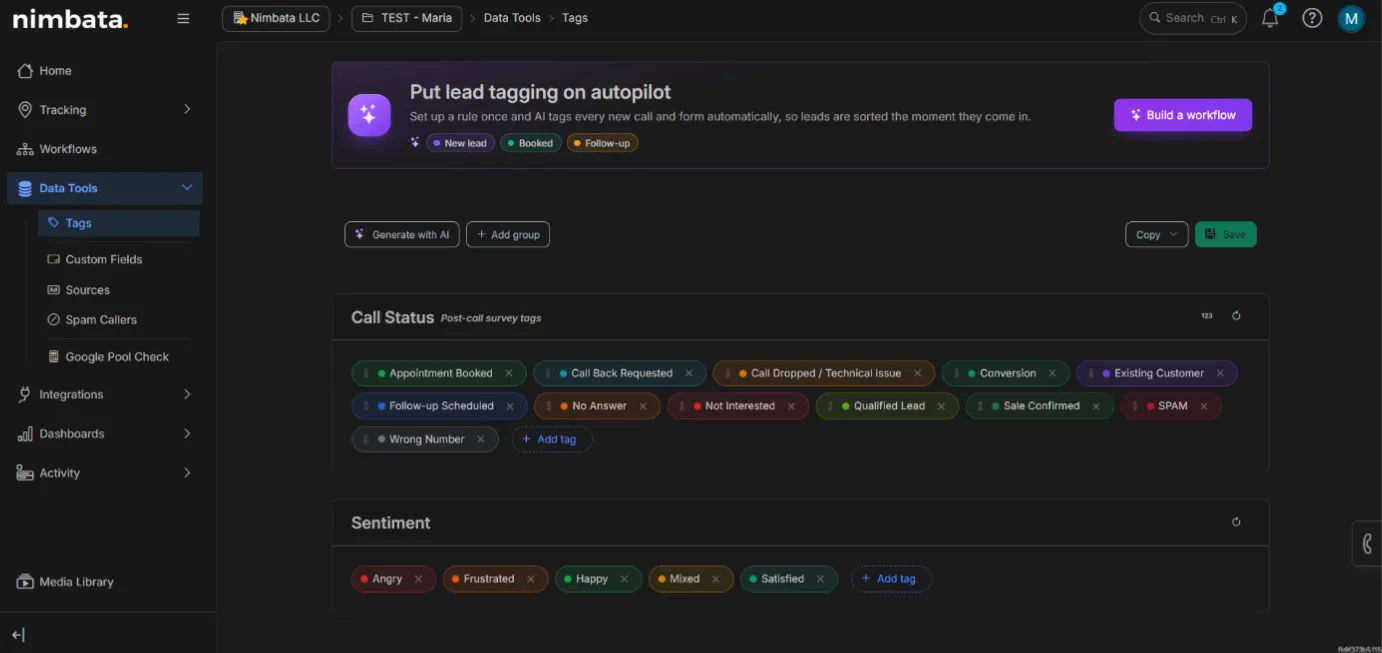Click Generate with AI button
1382x653 pixels.
click(x=402, y=234)
